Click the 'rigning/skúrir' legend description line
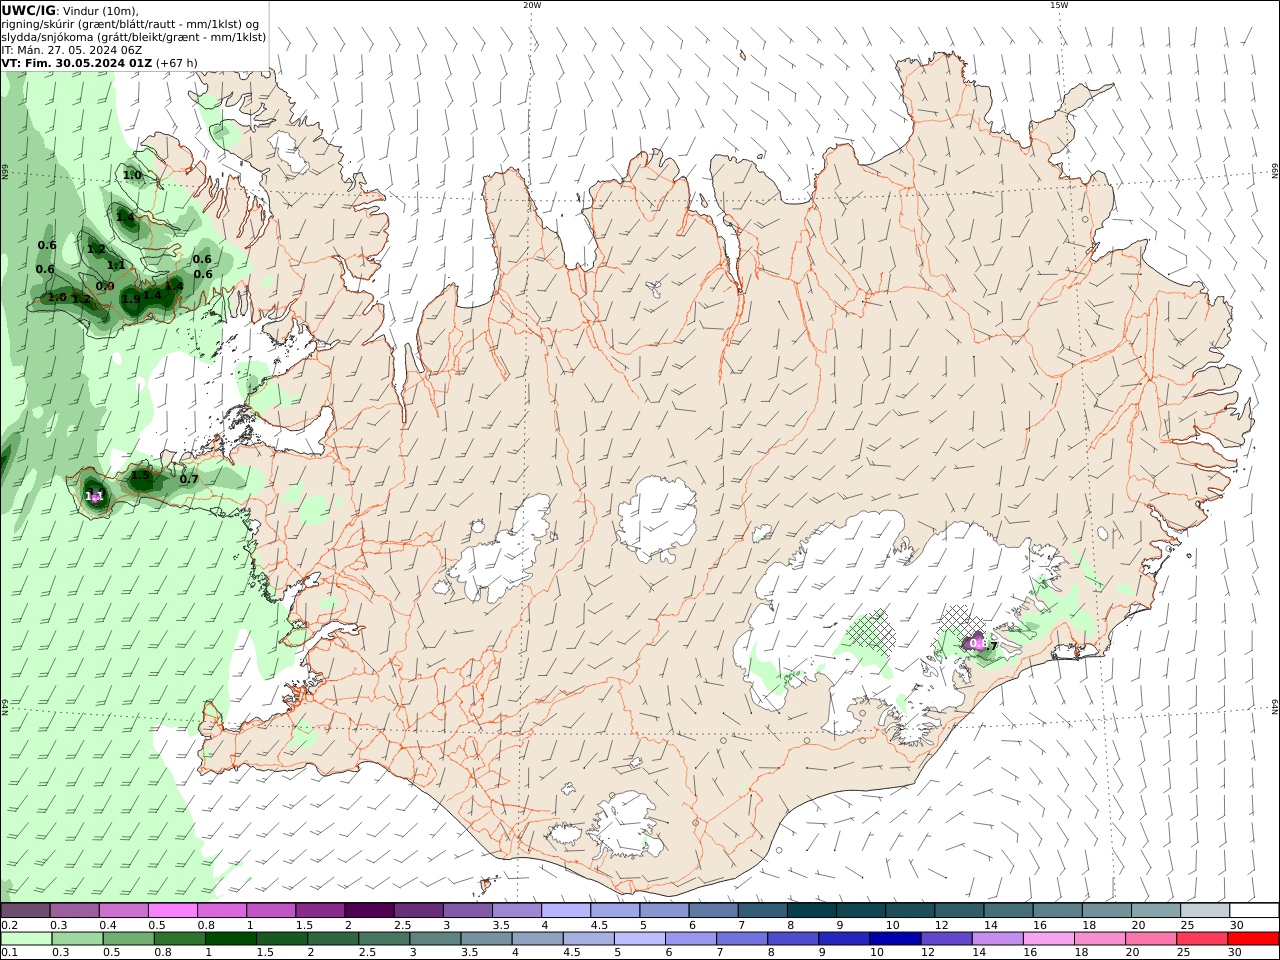 pos(129,24)
